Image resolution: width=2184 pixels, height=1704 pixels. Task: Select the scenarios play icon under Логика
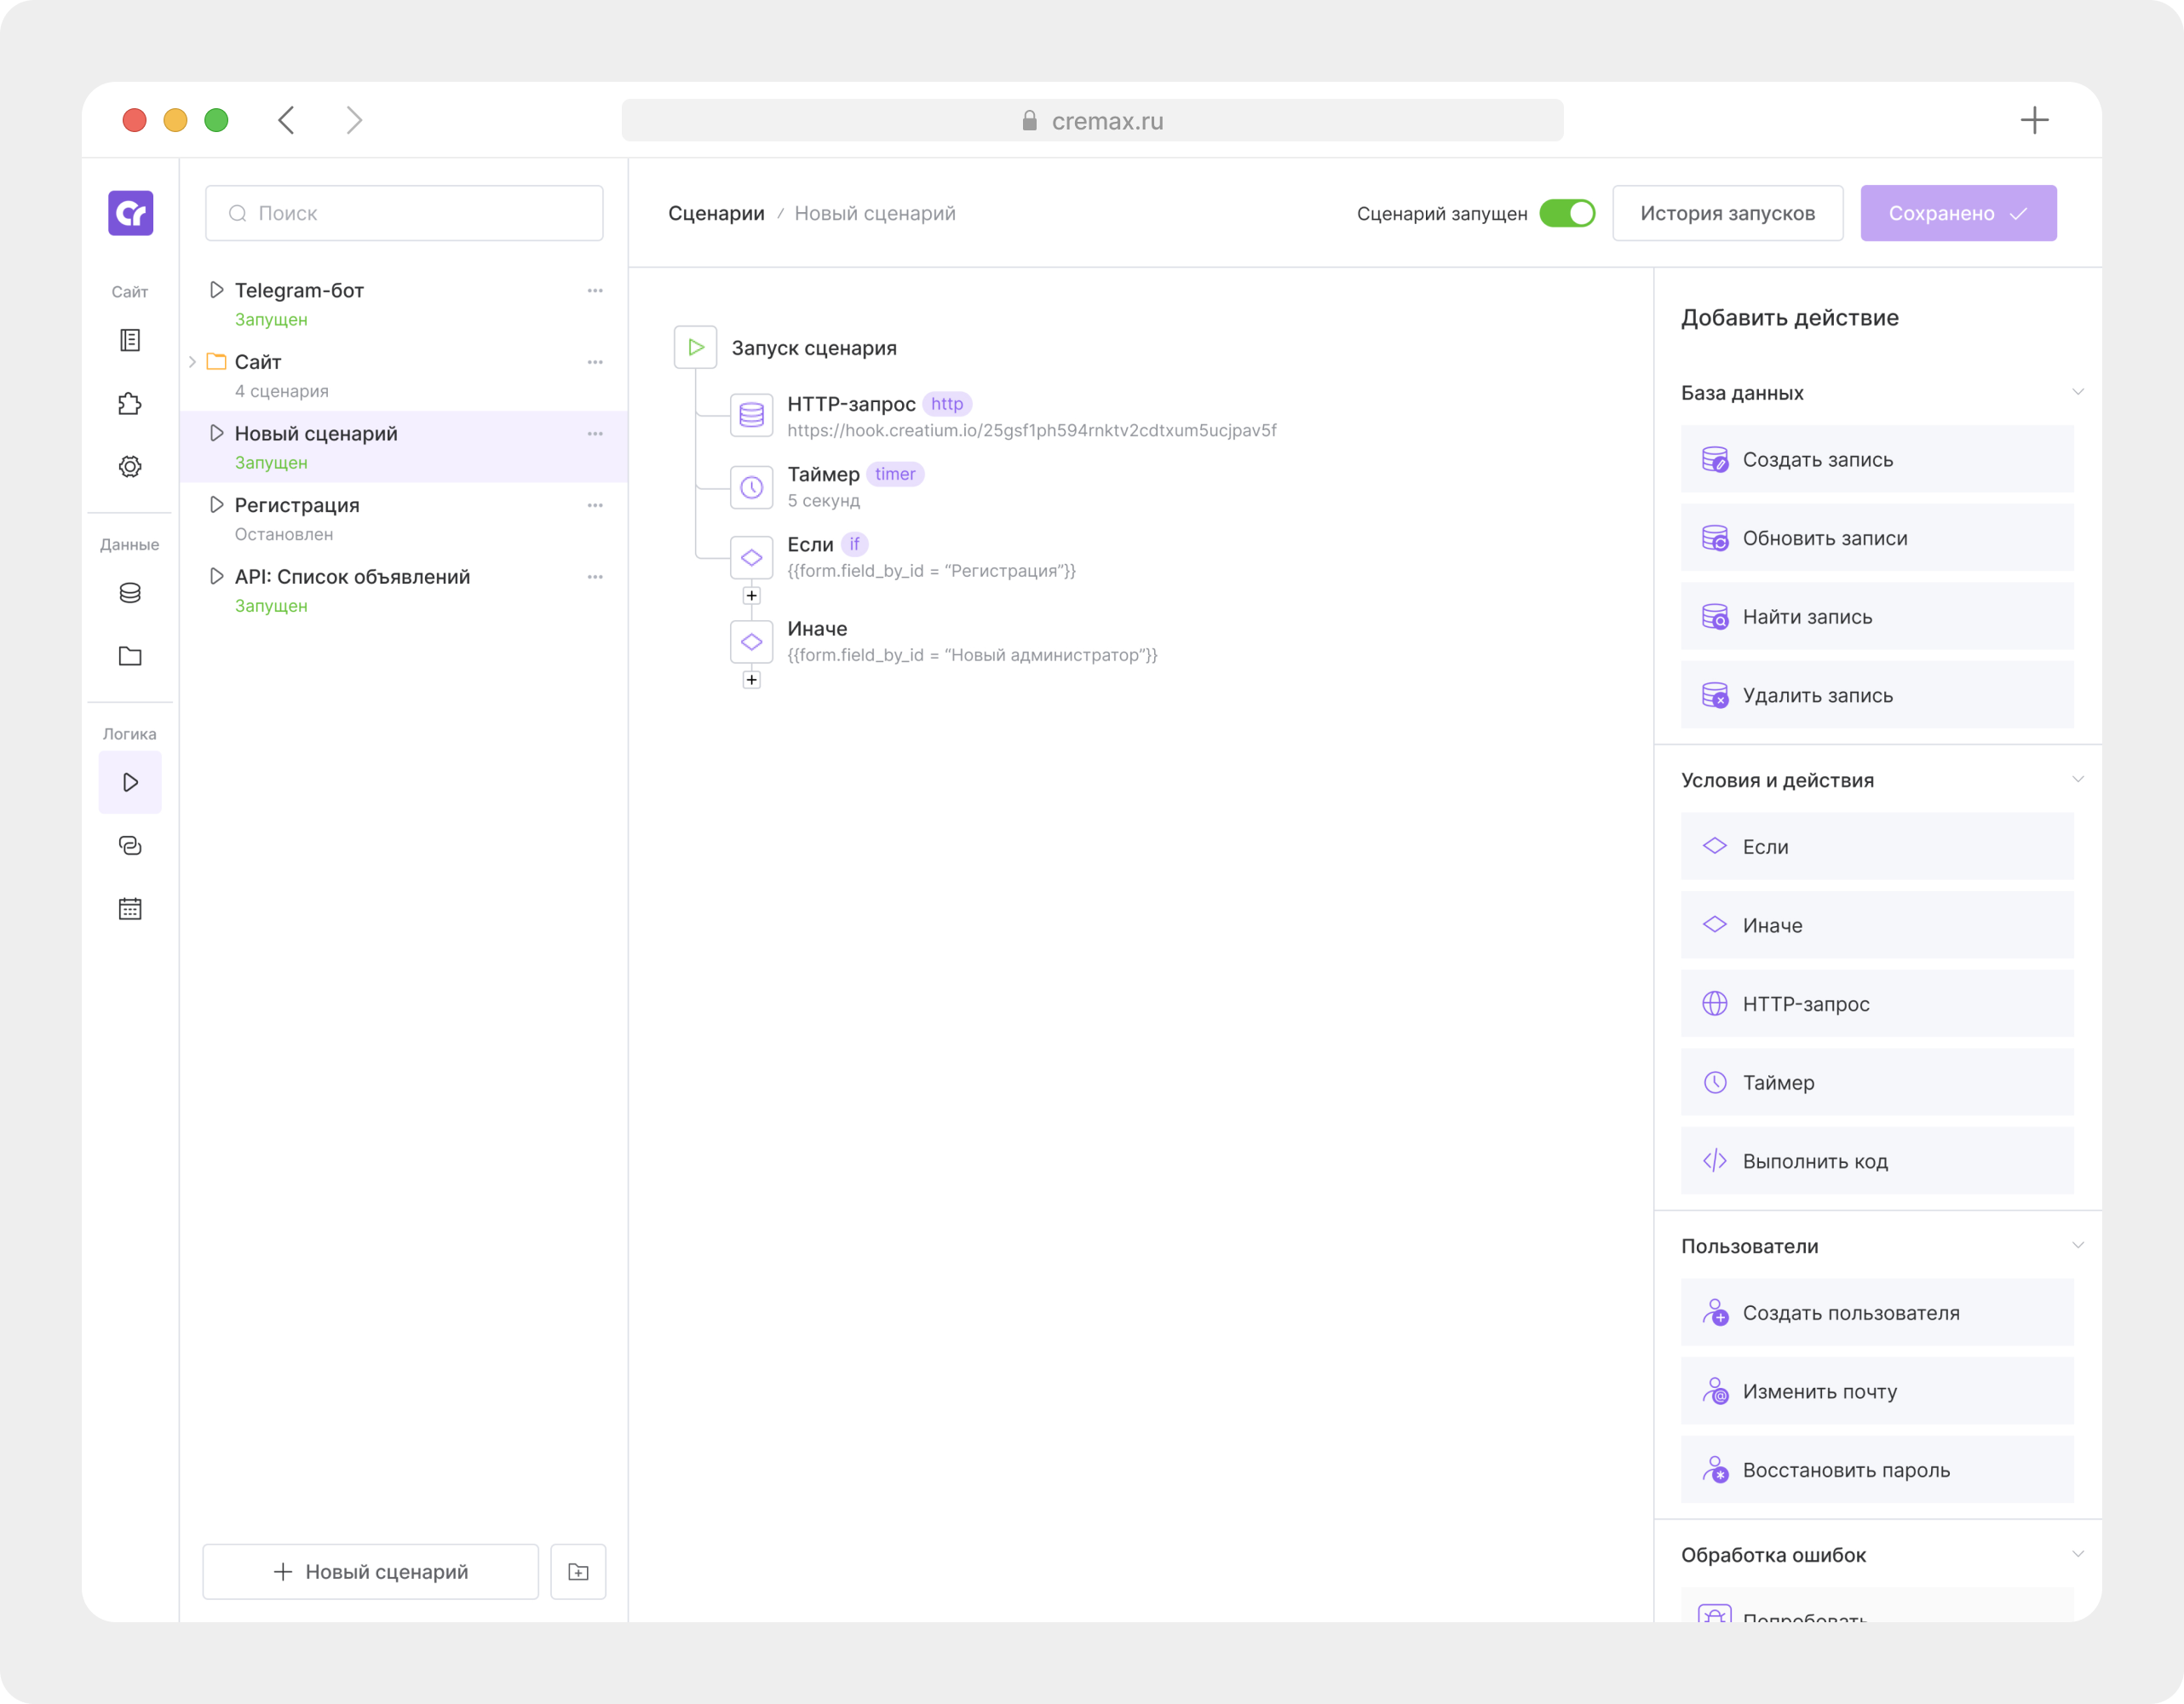coord(130,782)
